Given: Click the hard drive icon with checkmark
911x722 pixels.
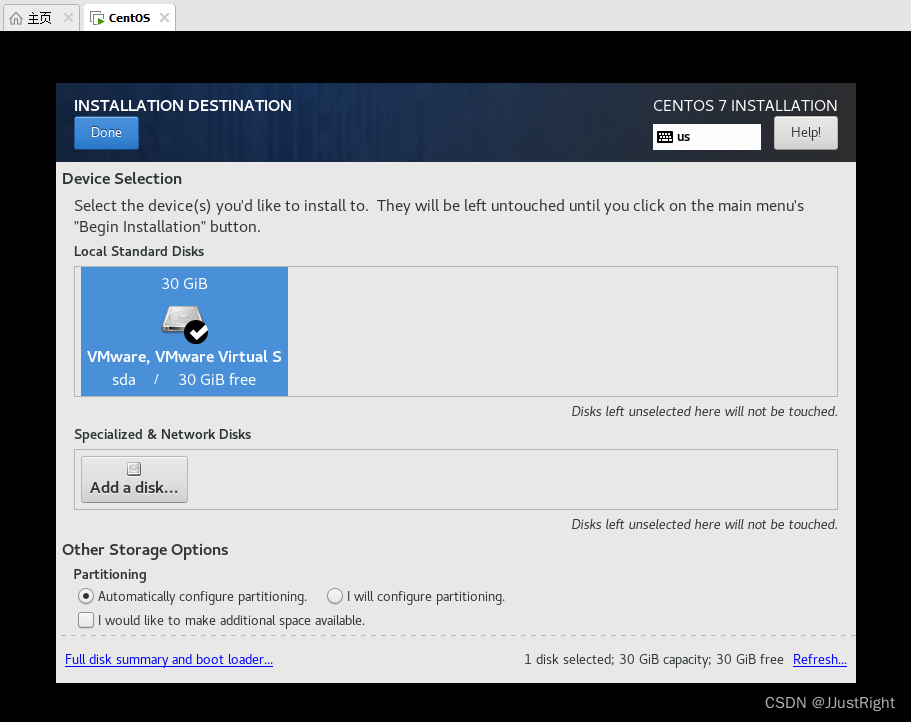Looking at the screenshot, I should (185, 324).
